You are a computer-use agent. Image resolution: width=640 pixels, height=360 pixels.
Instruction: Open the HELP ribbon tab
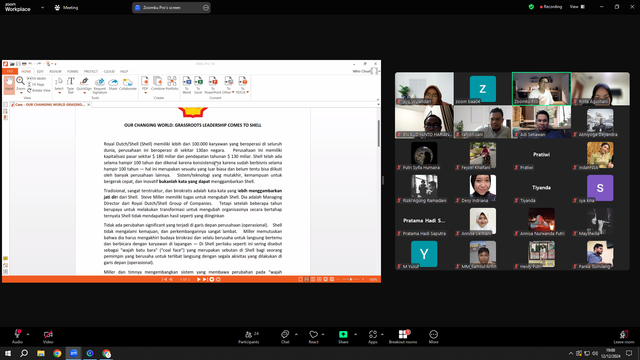[x=124, y=71]
